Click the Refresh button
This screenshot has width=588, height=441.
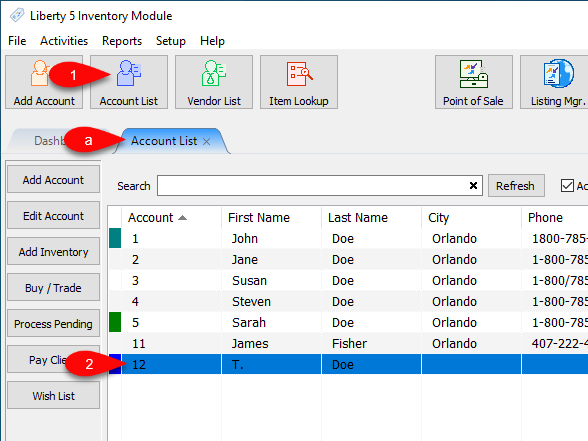click(516, 185)
